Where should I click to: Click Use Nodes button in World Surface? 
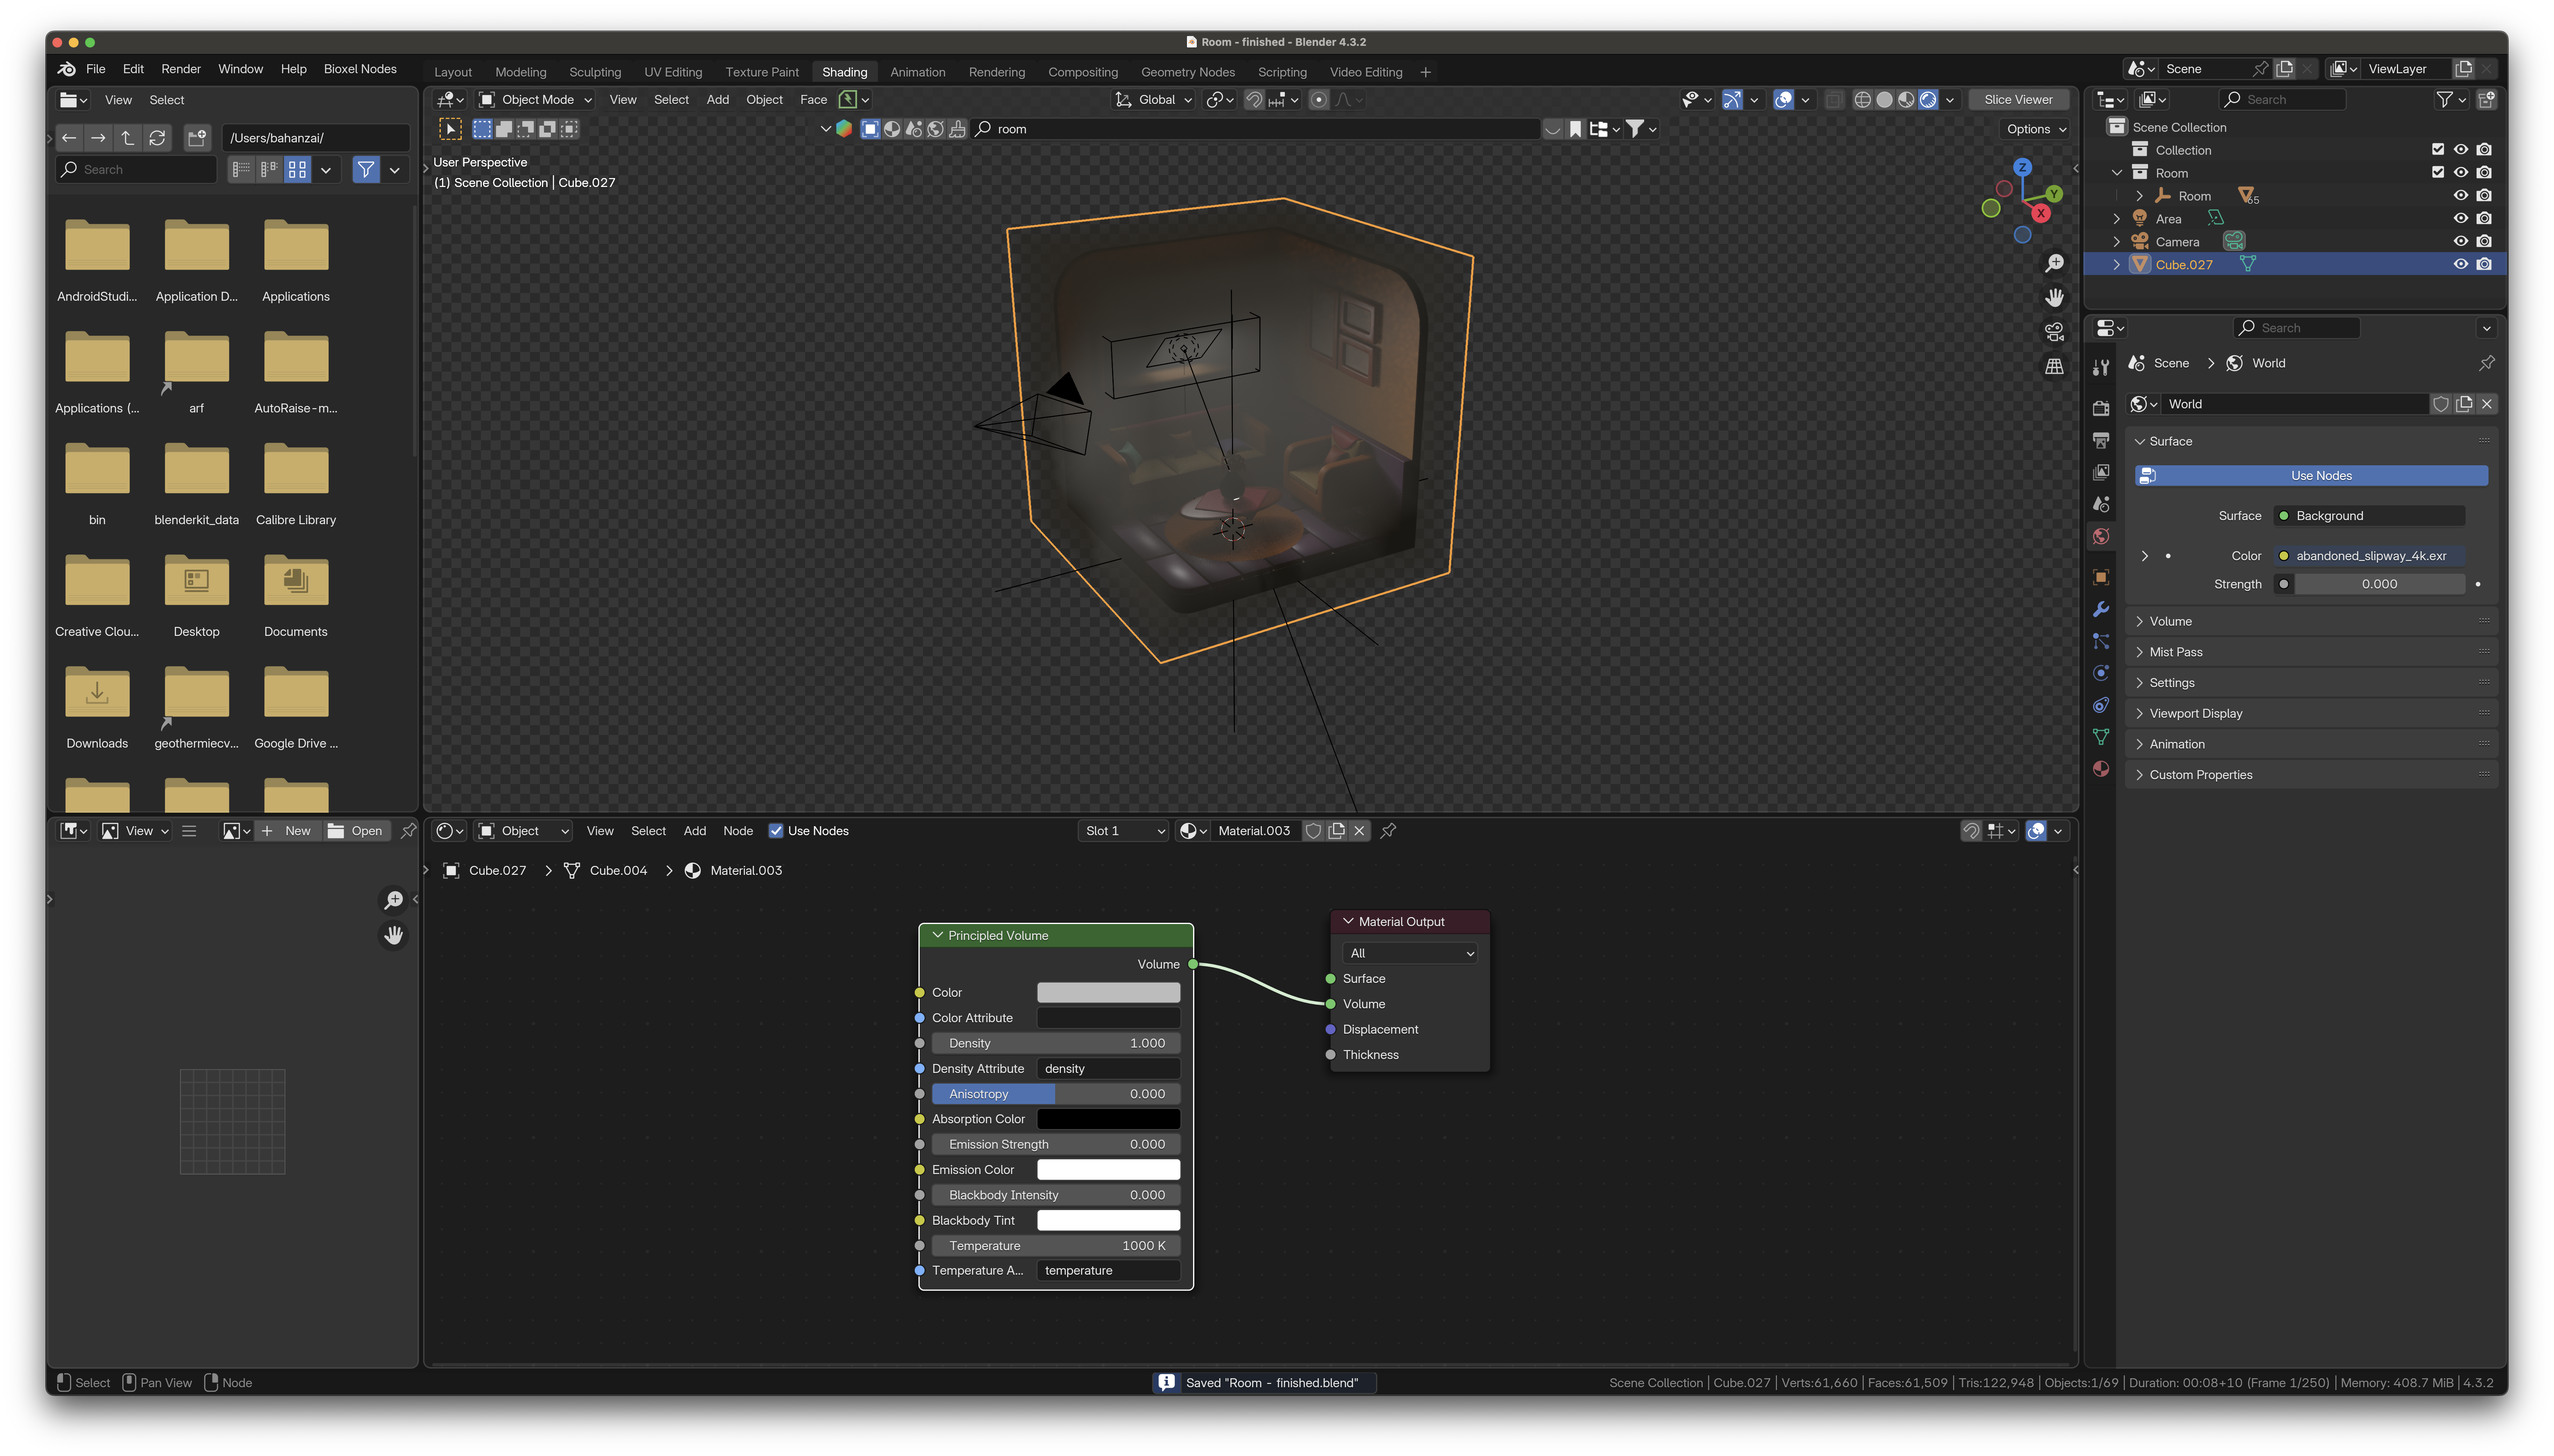click(2311, 476)
